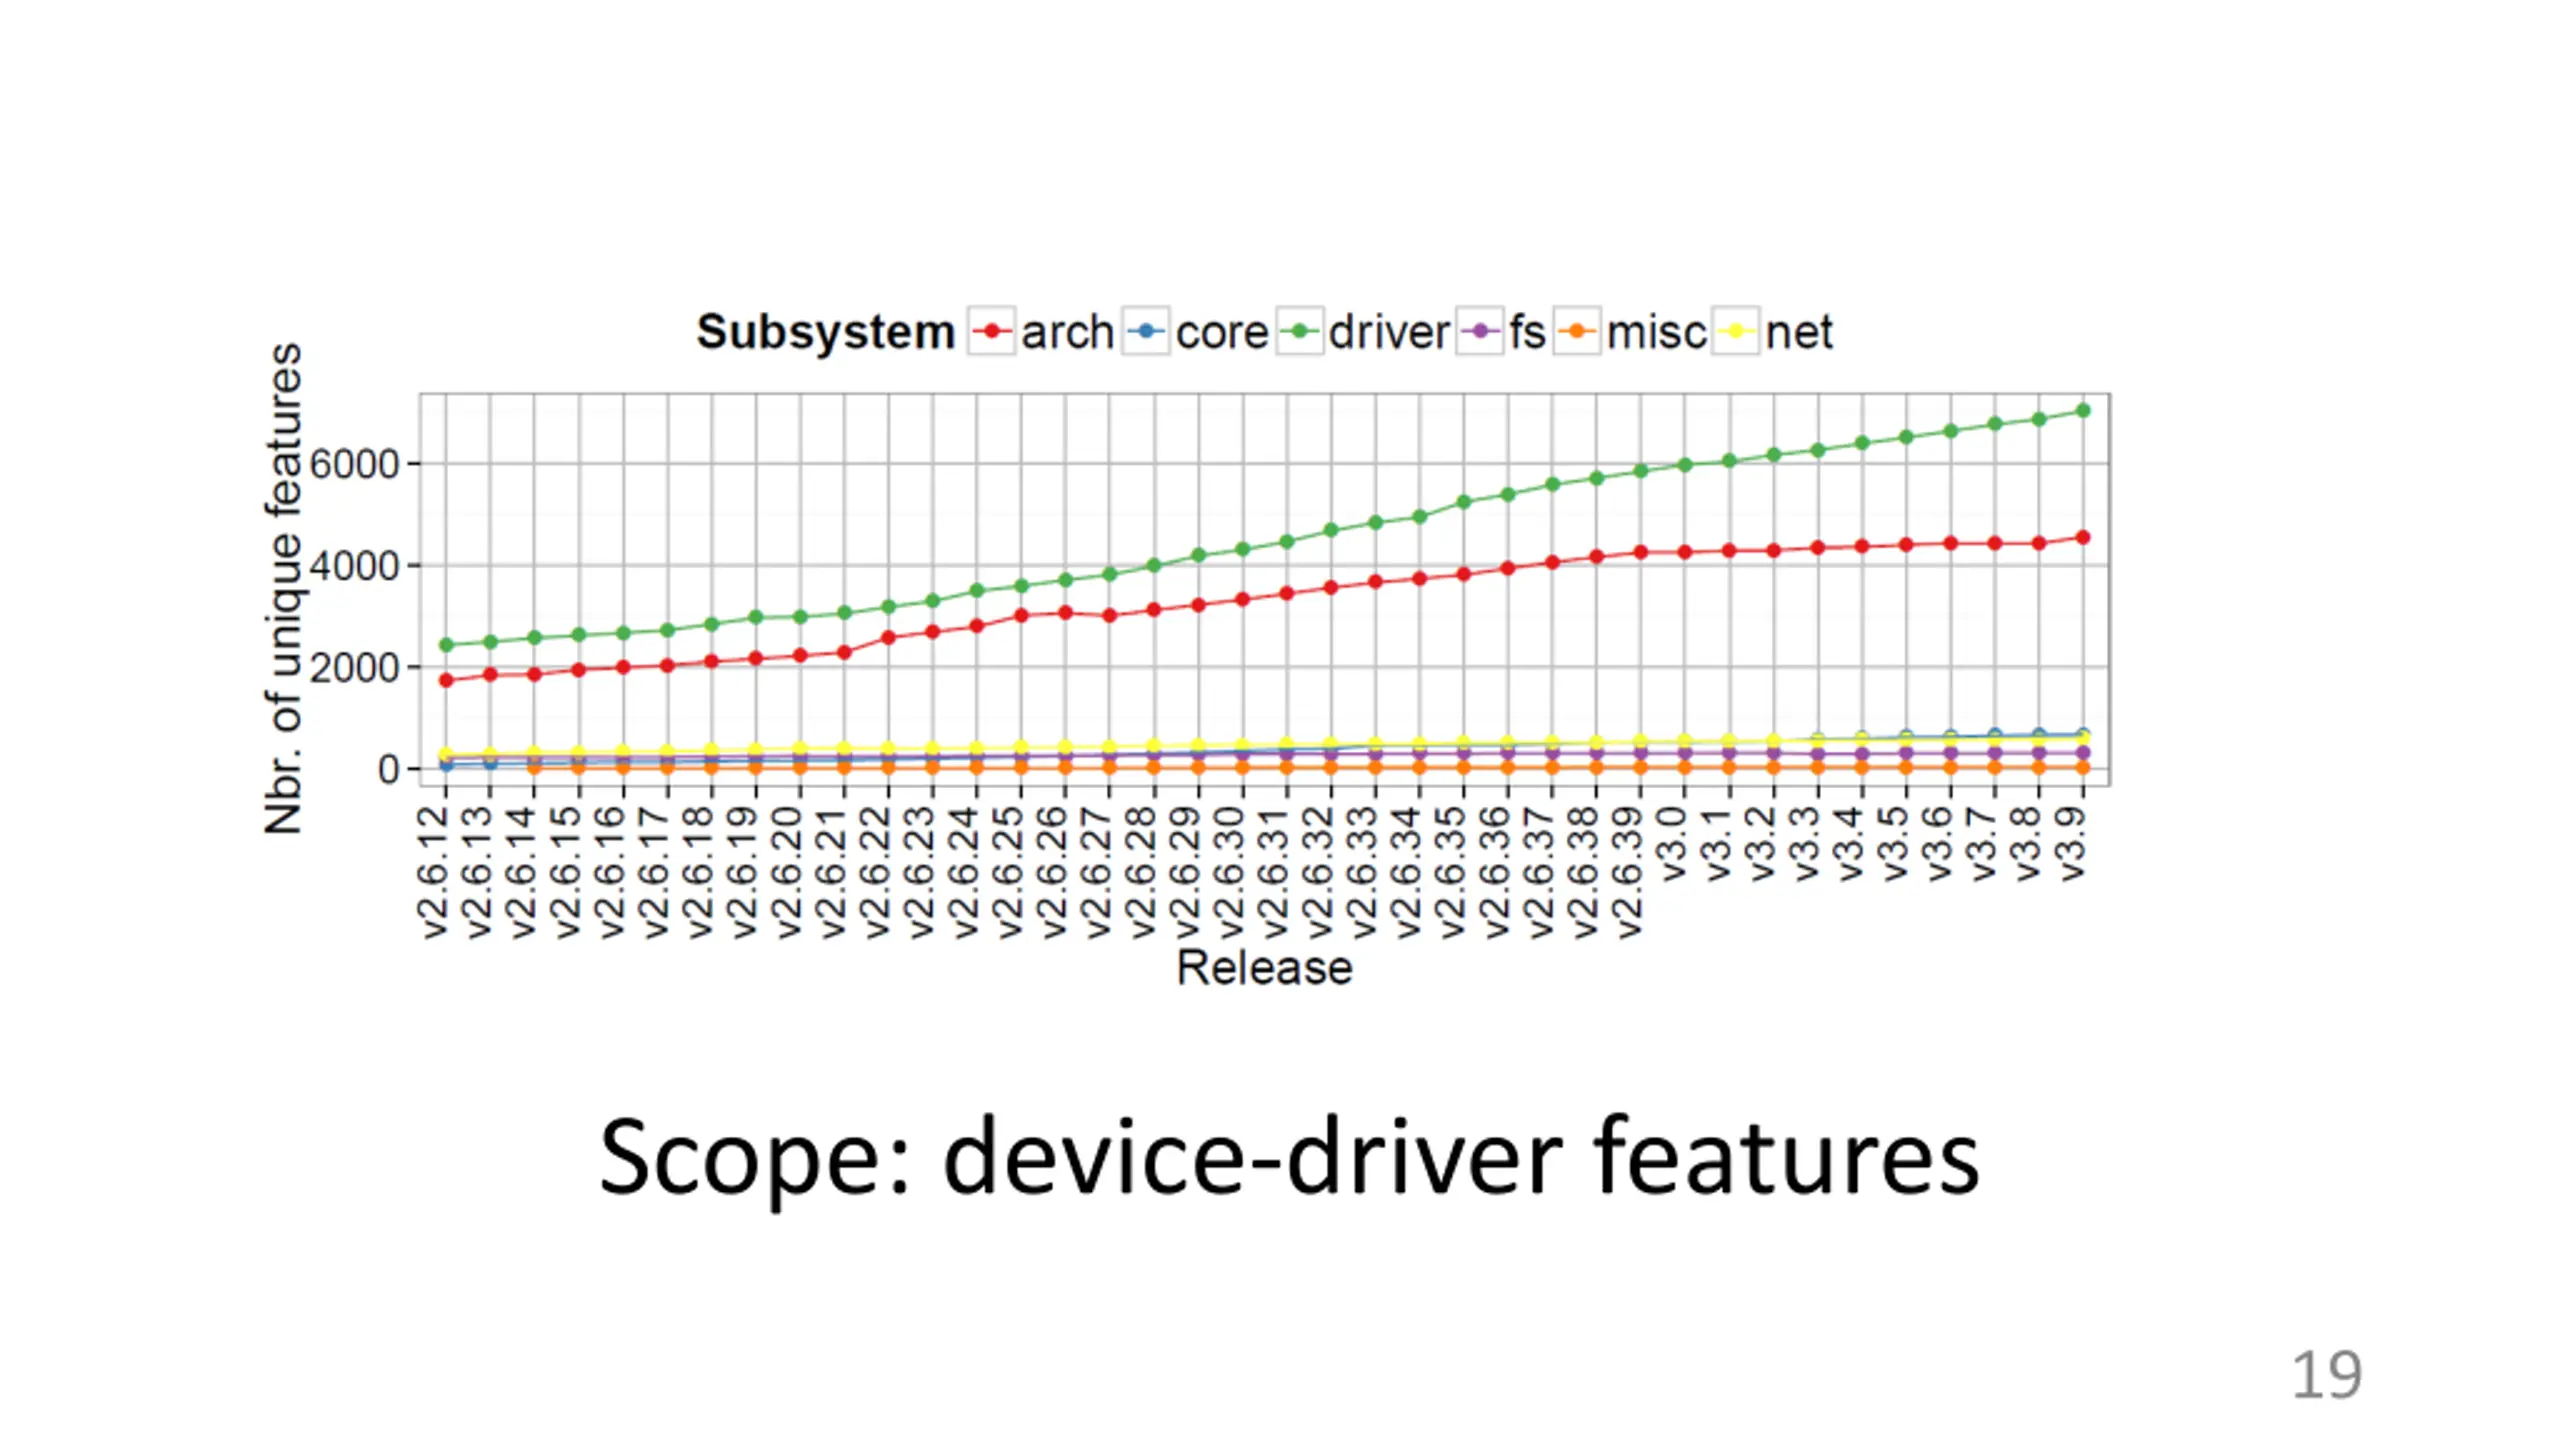
Task: Click the x-axis tick label v2.6.19
Action: coord(743,872)
